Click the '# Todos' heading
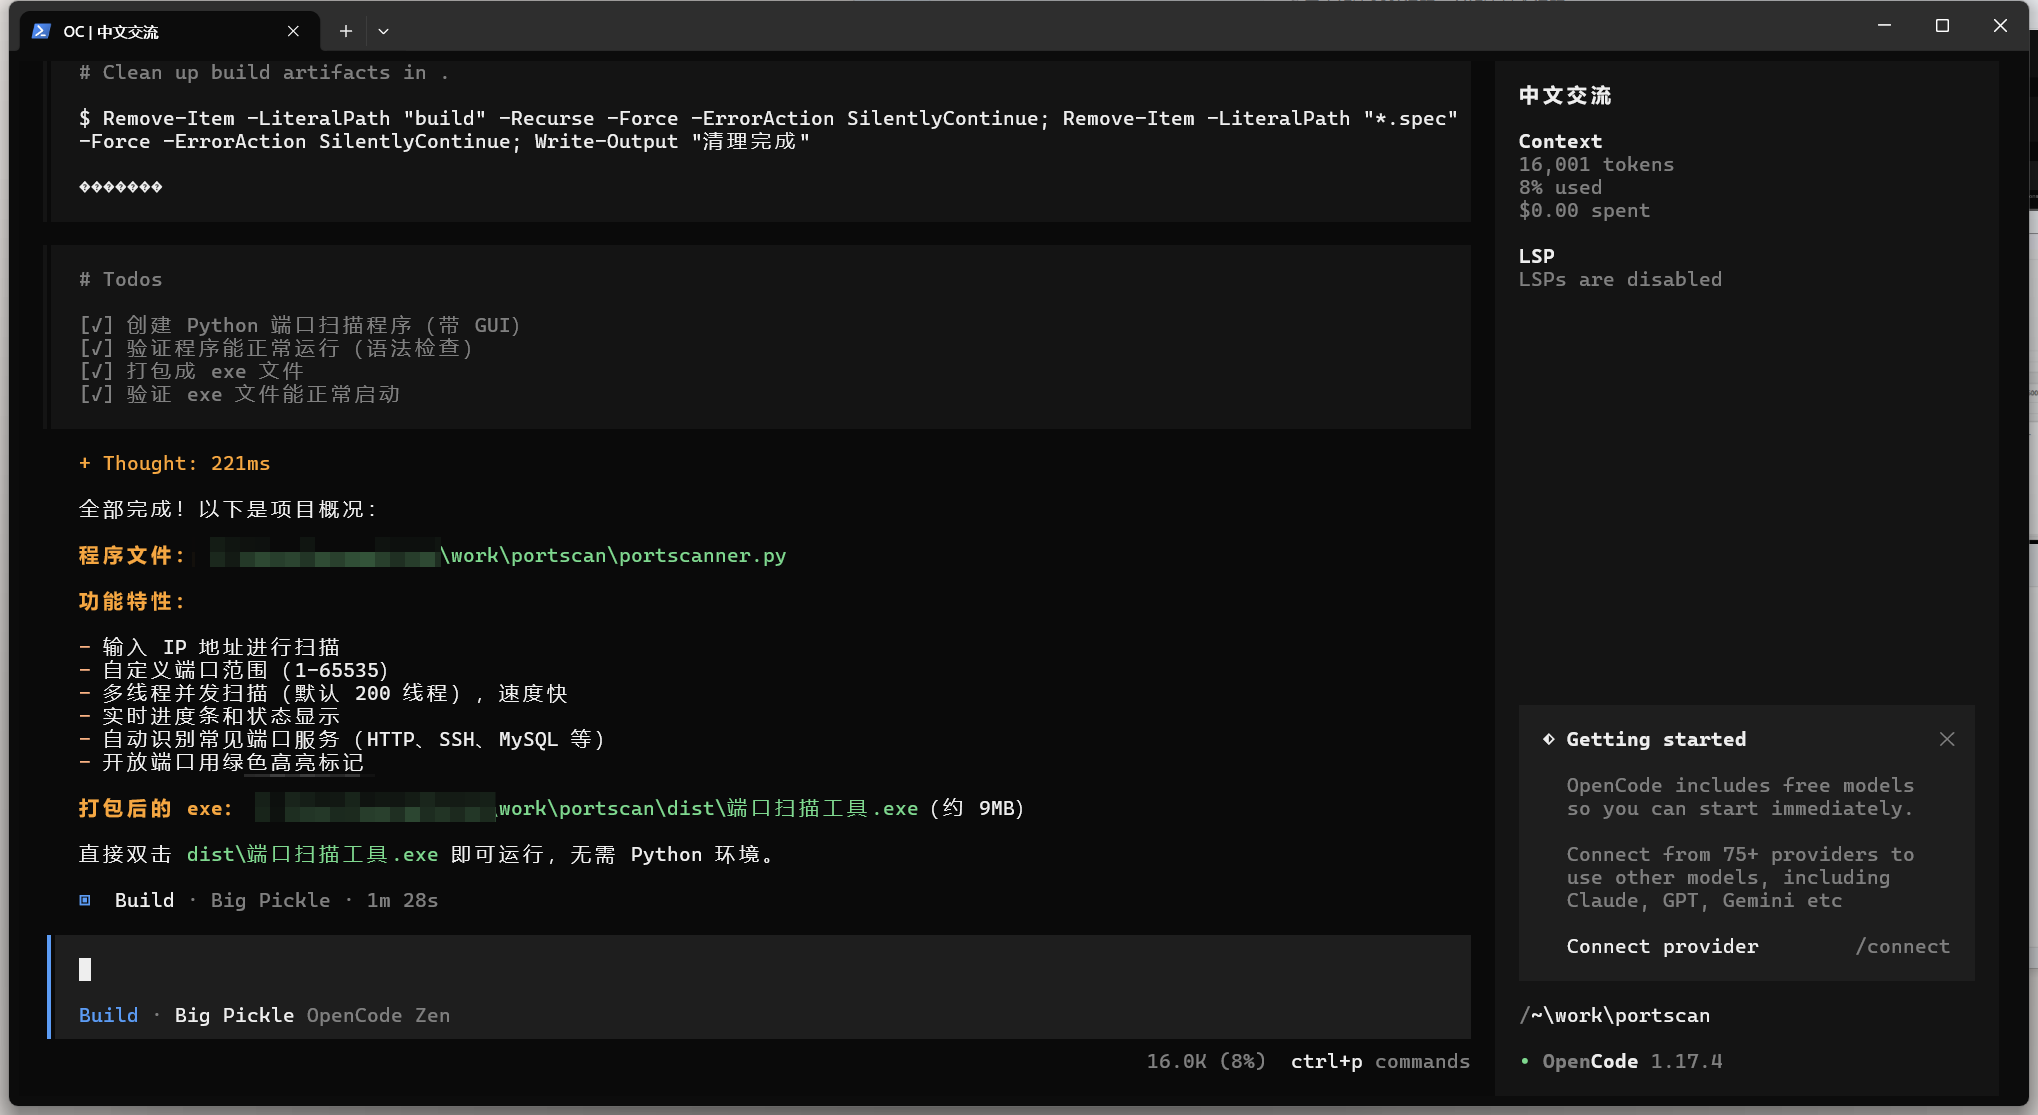Image resolution: width=2038 pixels, height=1115 pixels. tap(120, 279)
